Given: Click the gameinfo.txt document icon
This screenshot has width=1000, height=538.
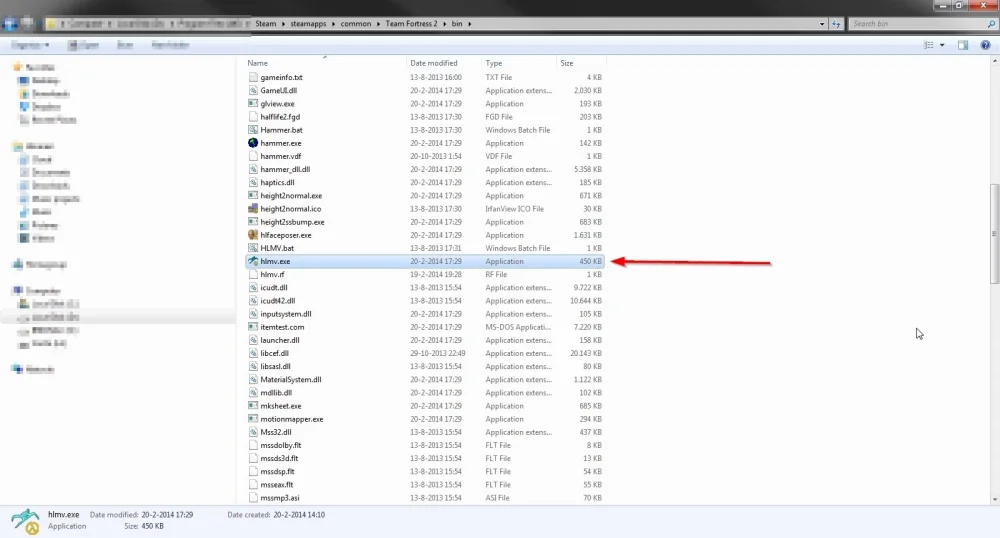Looking at the screenshot, I should [x=253, y=77].
